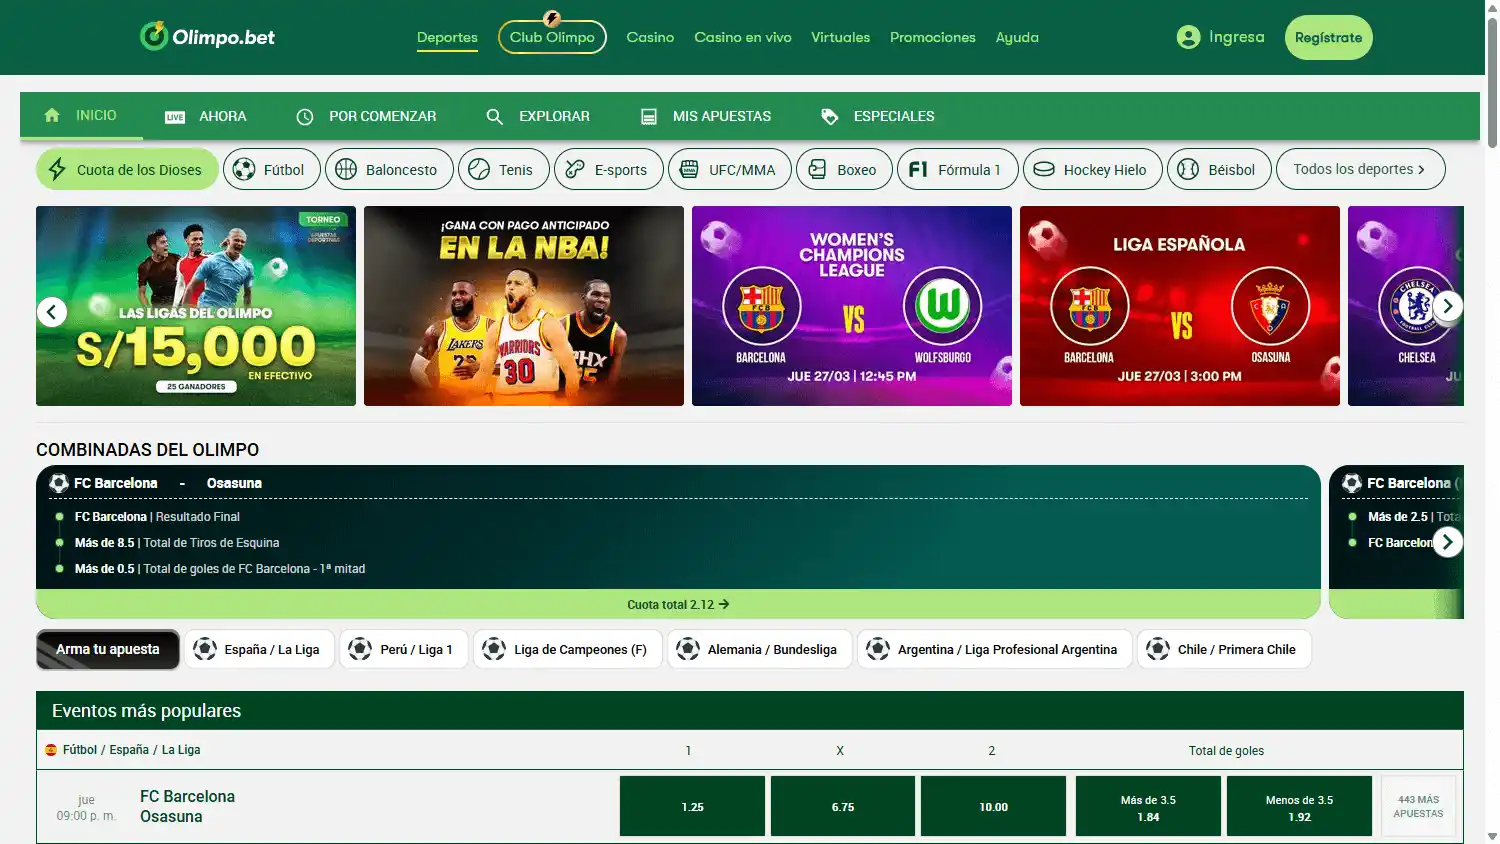The height and width of the screenshot is (844, 1500).
Task: Switch to EXPLORAR tab
Action: point(538,116)
